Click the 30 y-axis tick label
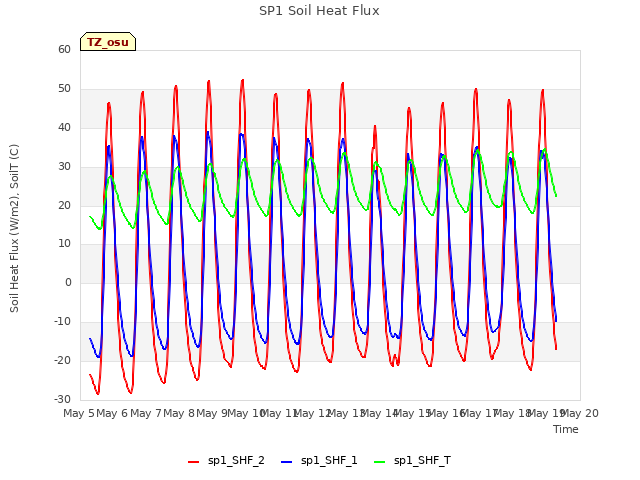This screenshot has height=480, width=640. [64, 166]
